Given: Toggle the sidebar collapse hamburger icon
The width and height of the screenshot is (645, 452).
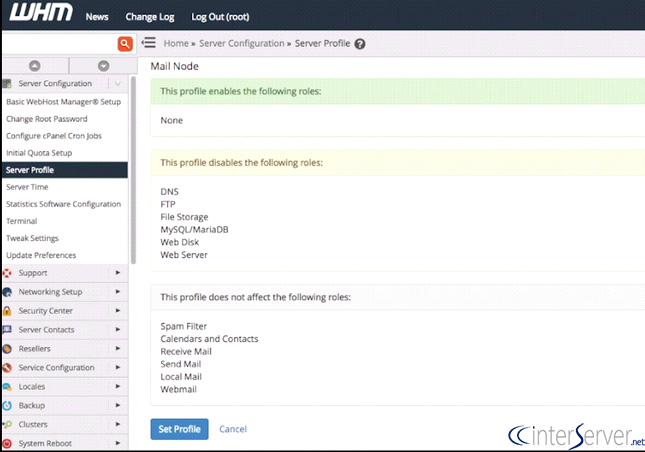Looking at the screenshot, I should [x=148, y=42].
